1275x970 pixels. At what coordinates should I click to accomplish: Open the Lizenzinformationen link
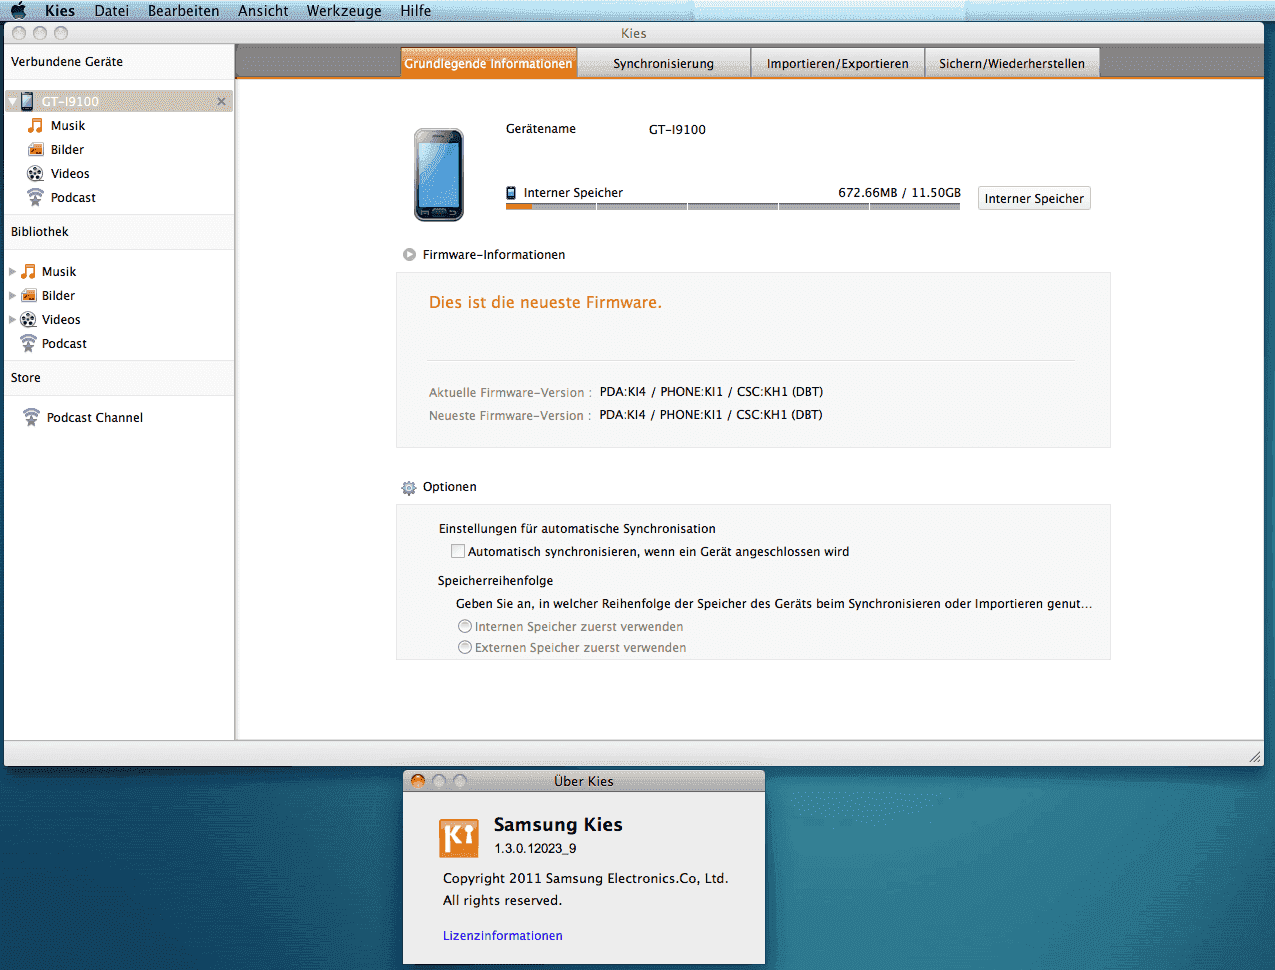503,936
